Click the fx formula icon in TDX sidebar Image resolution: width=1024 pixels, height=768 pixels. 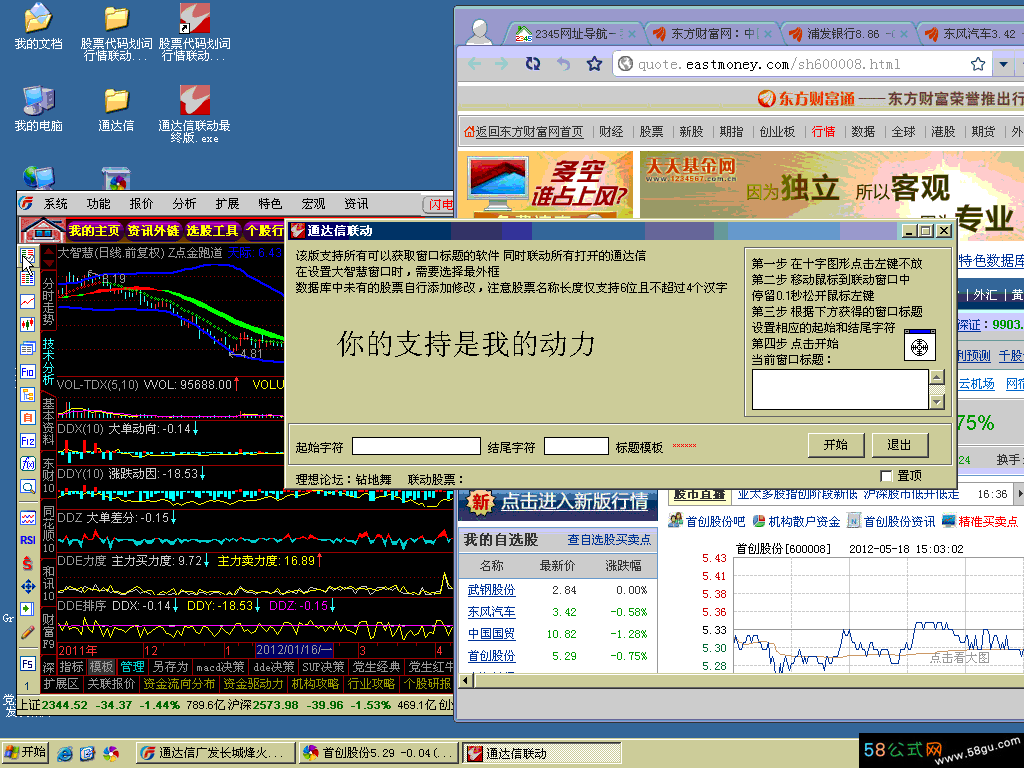coord(27,464)
